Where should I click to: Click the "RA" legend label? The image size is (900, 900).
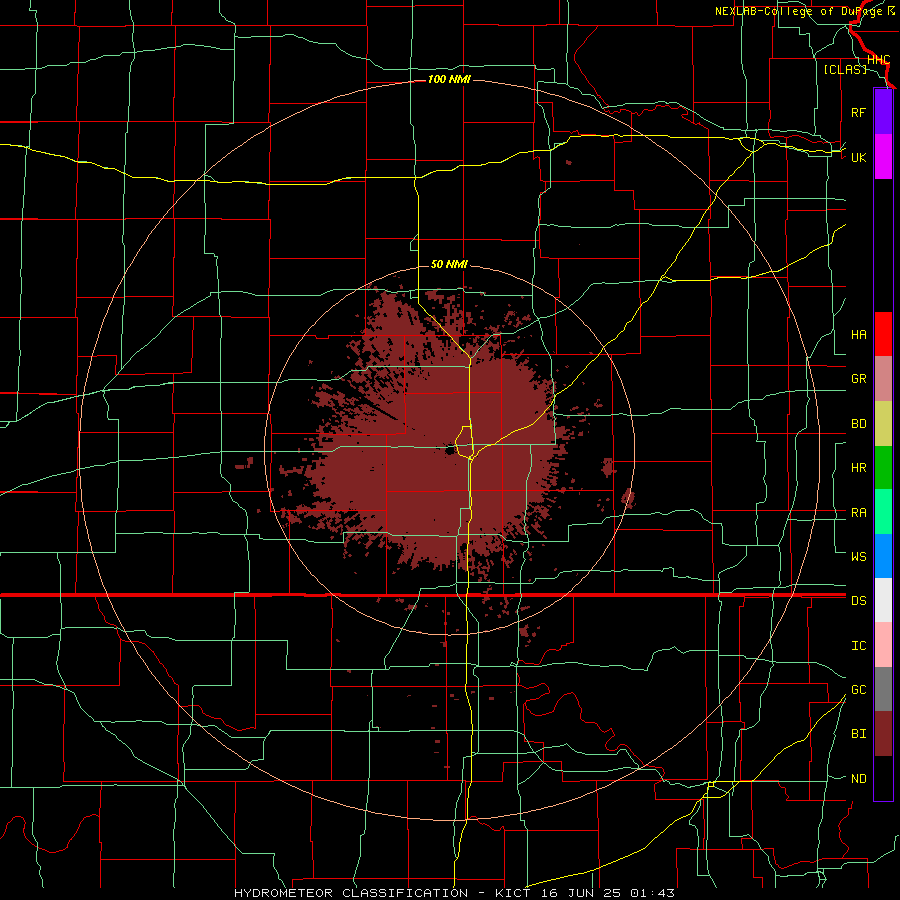[x=858, y=513]
